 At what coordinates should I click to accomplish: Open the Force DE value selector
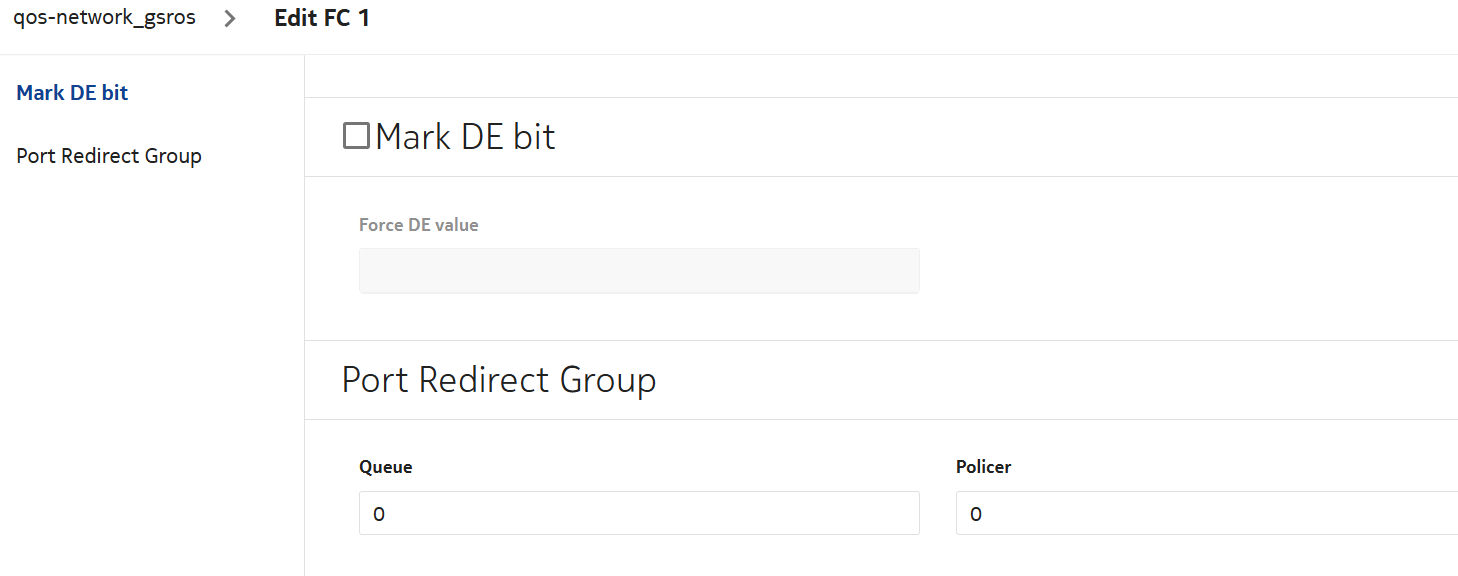click(639, 271)
